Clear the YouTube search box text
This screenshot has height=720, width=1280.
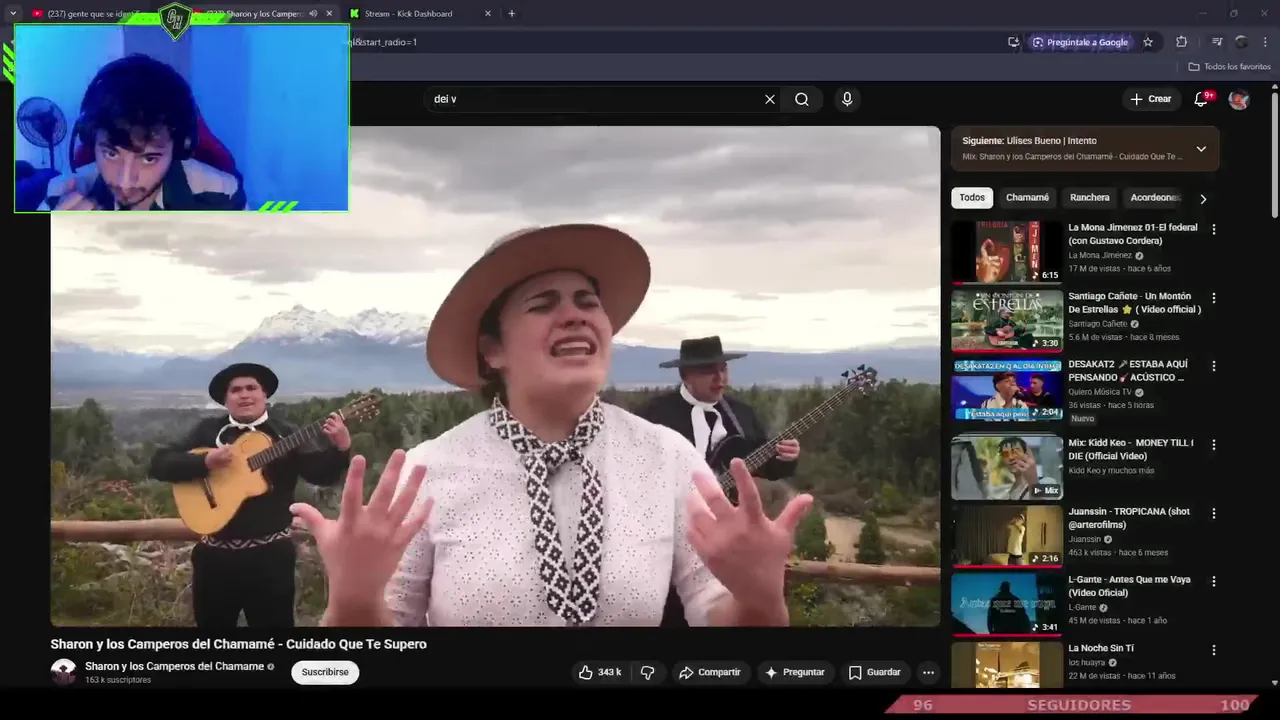tap(770, 99)
